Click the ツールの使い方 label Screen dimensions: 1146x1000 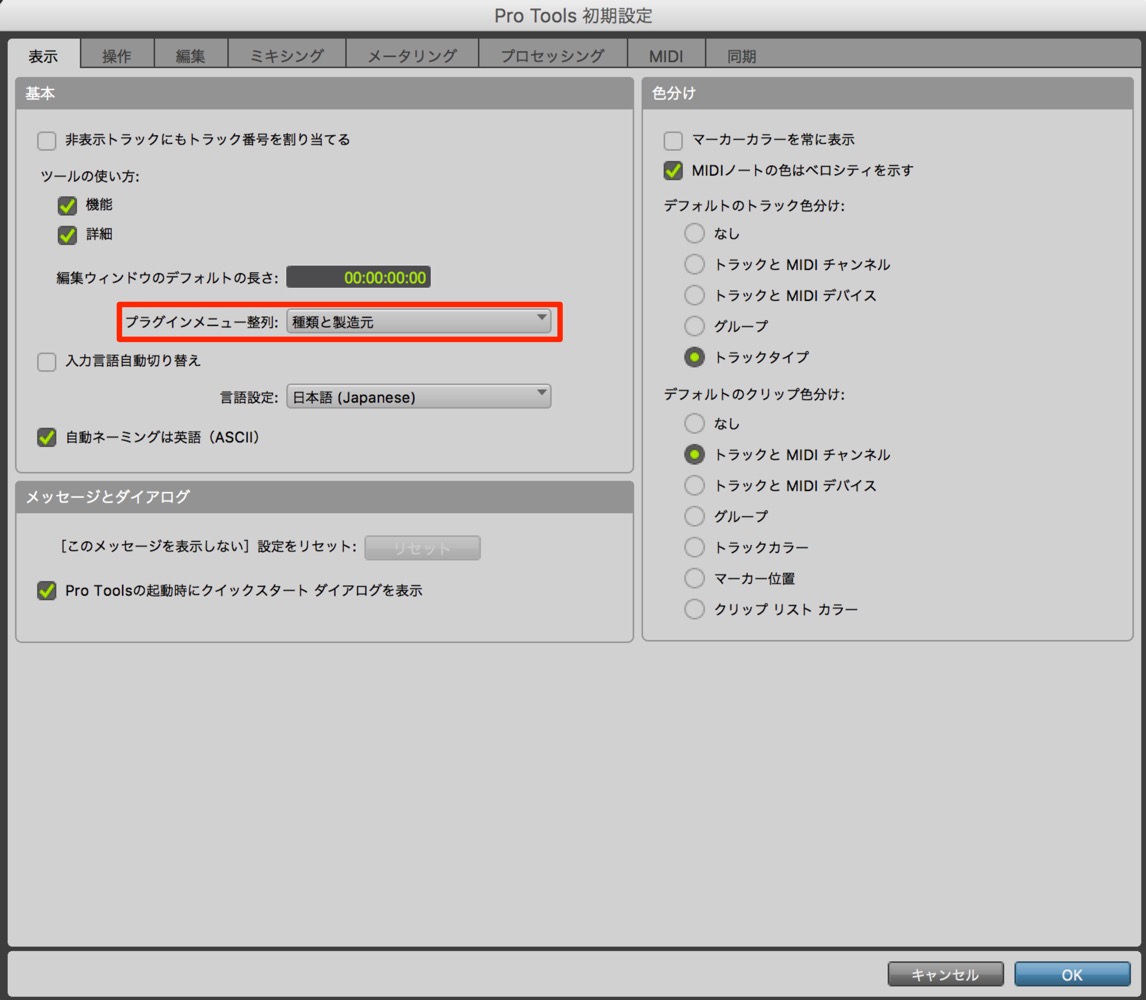(x=90, y=176)
